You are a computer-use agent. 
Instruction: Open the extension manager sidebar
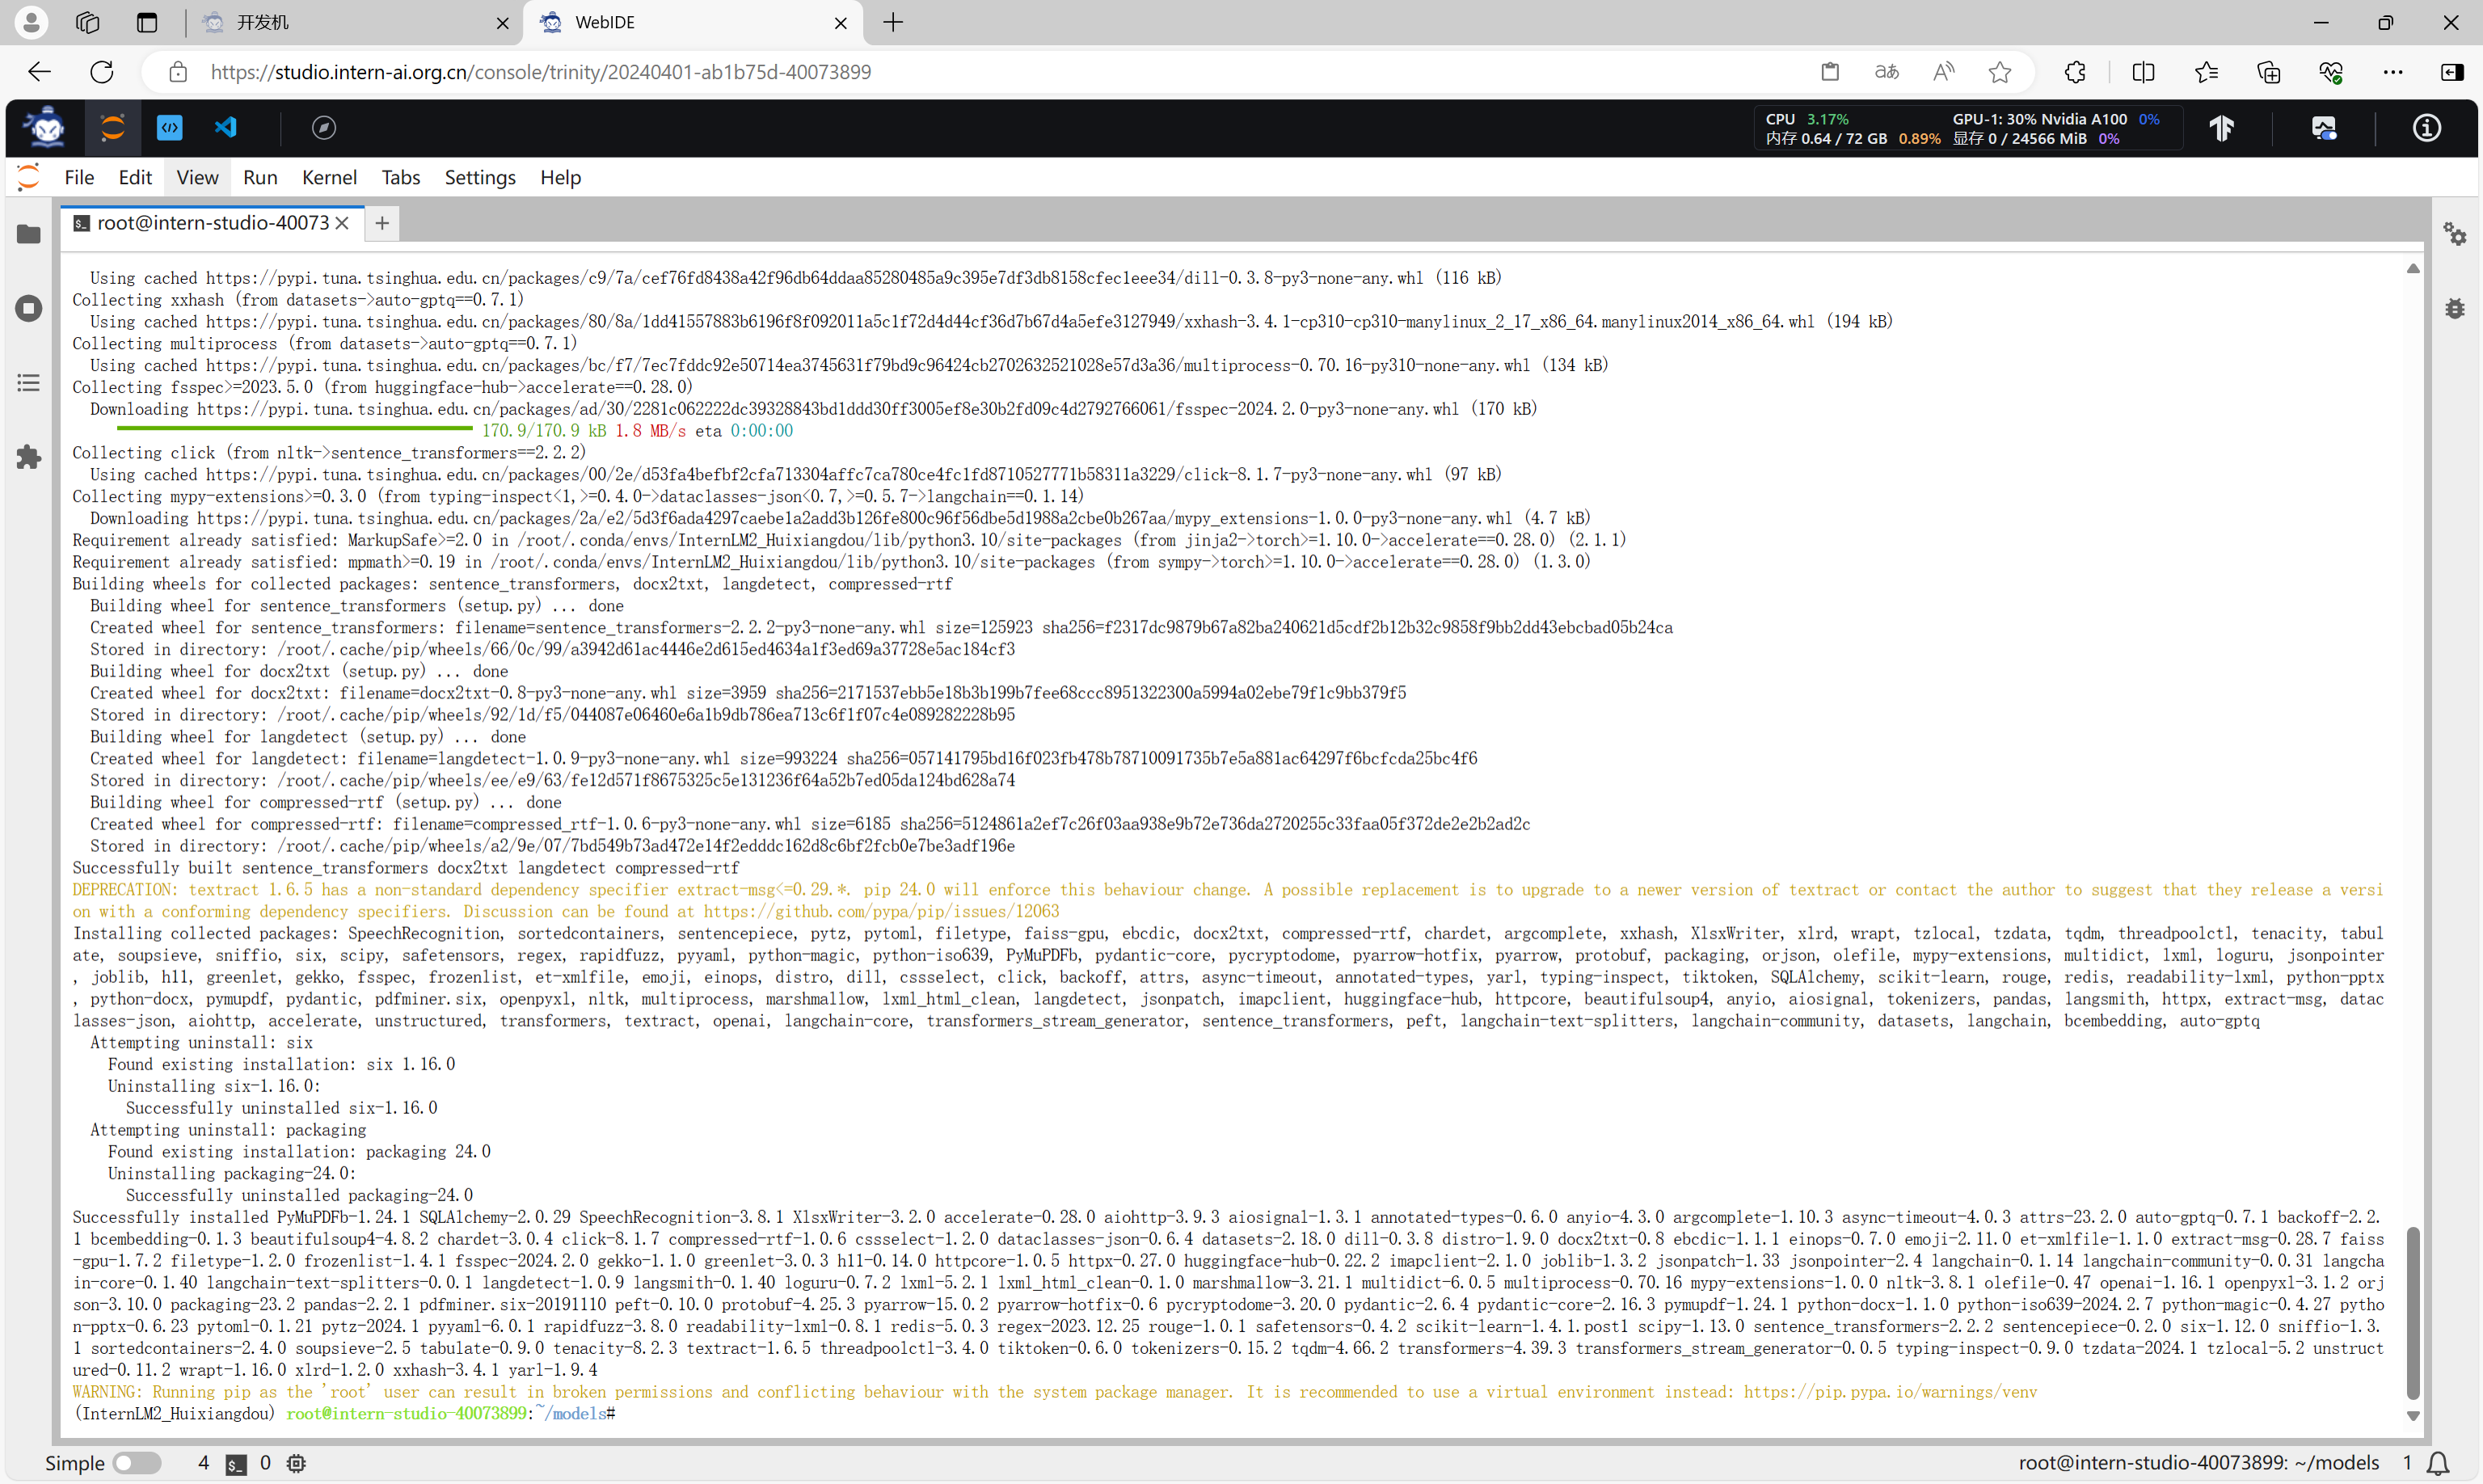29,457
